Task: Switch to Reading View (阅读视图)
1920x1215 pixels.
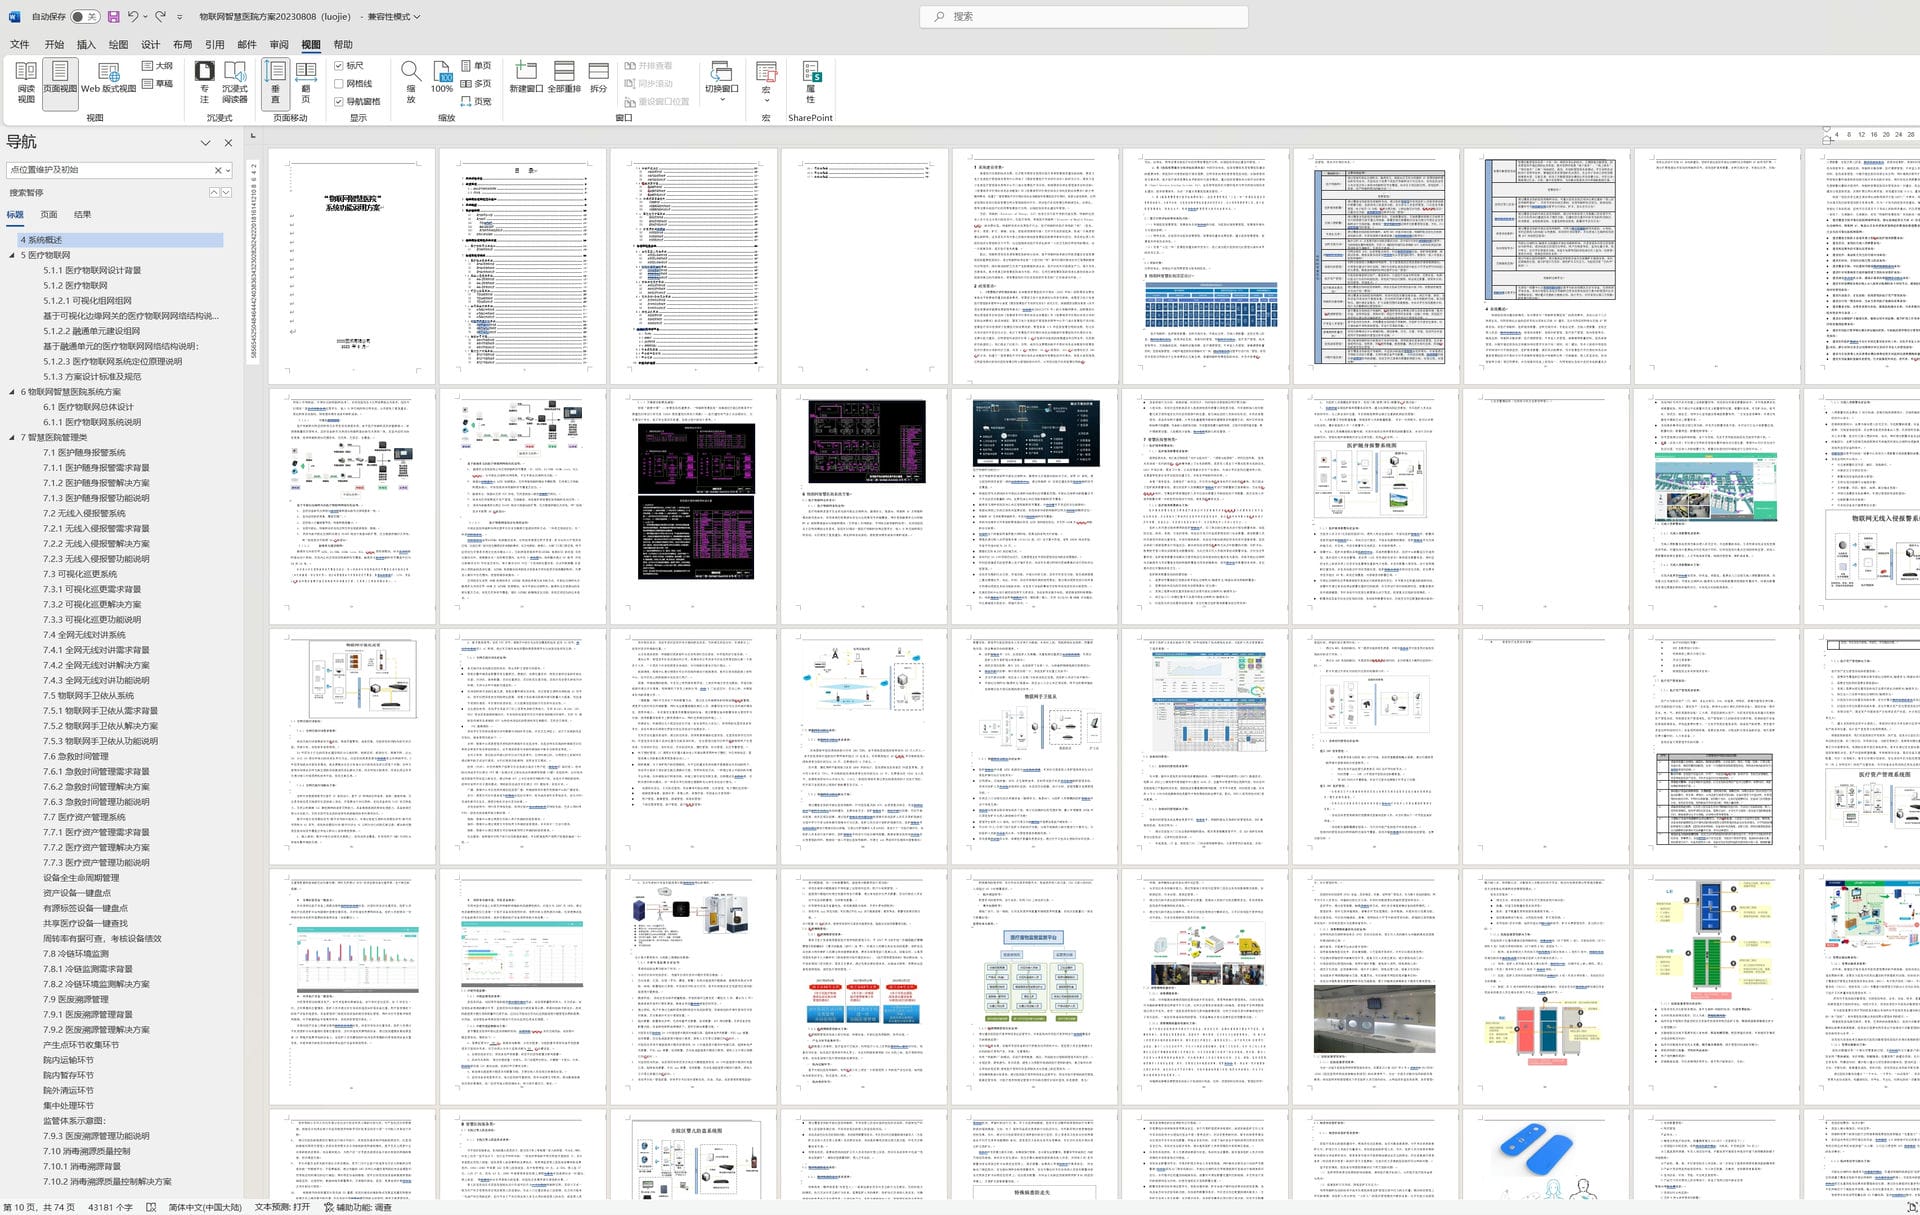Action: pyautogui.click(x=26, y=81)
